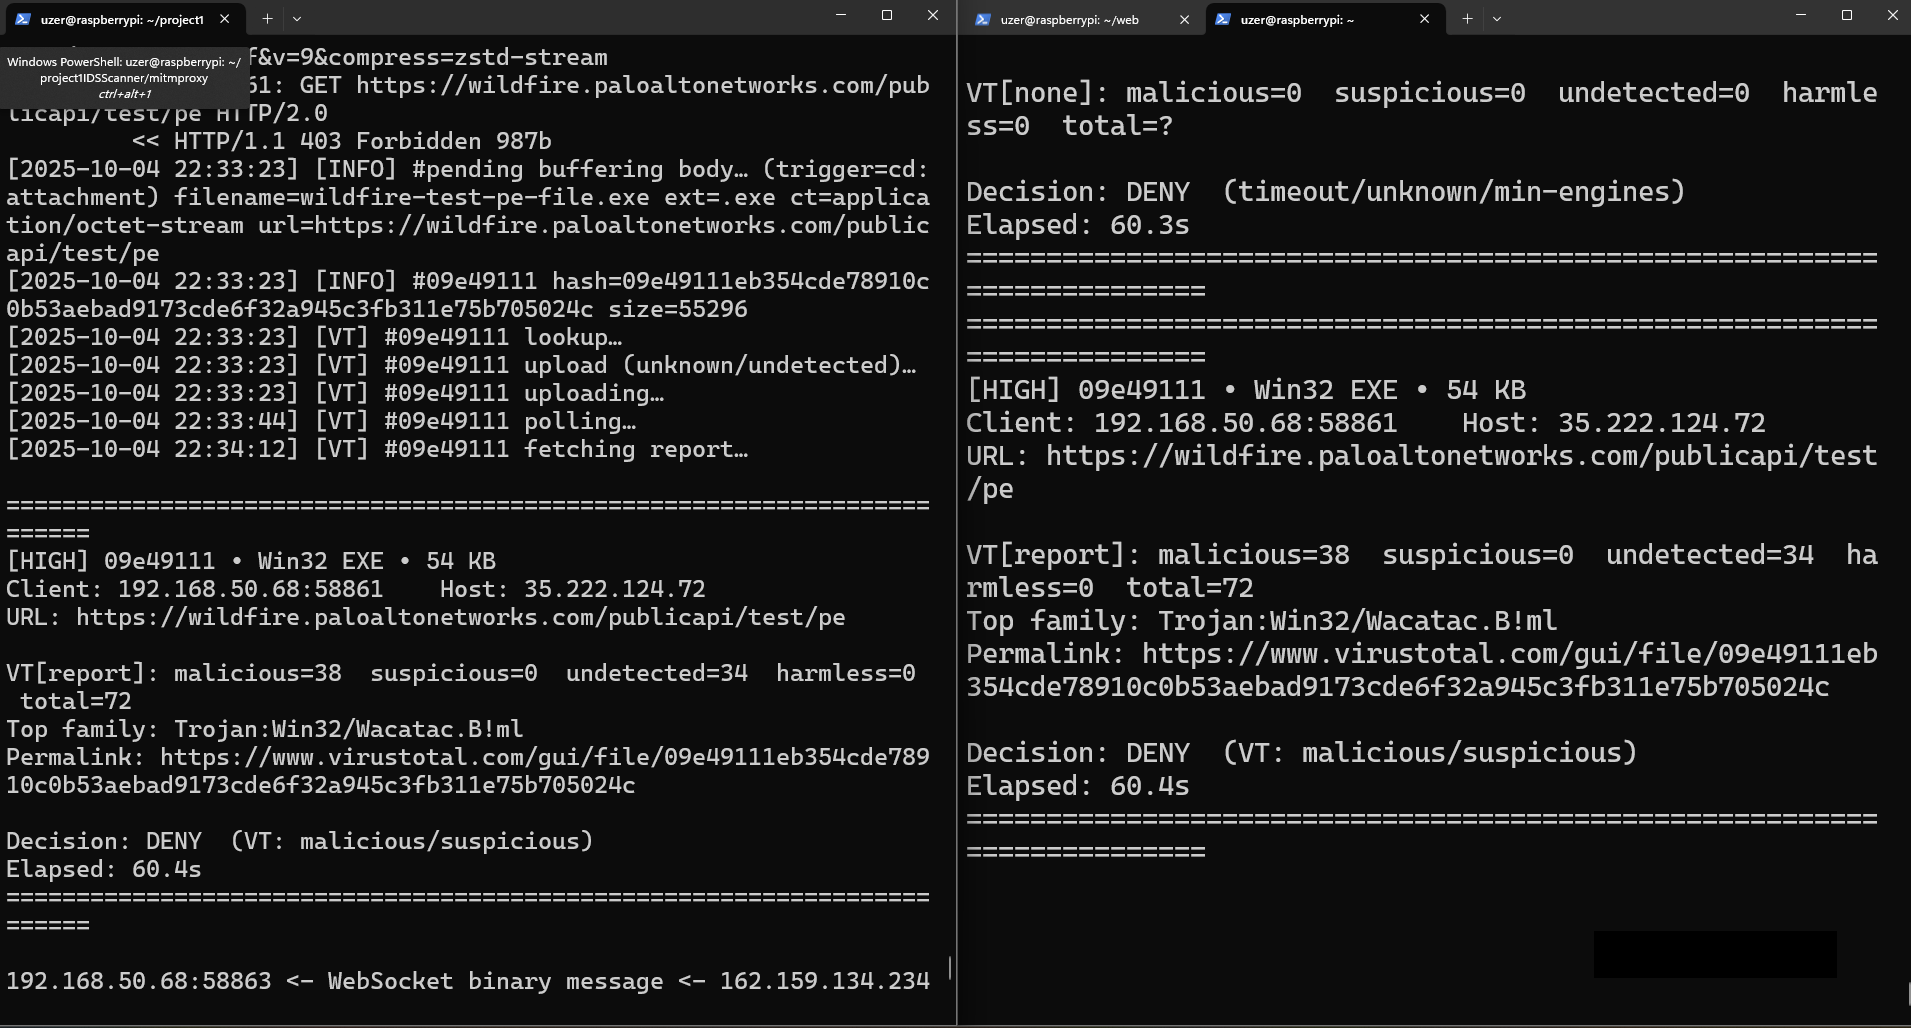Click the Windows PowerShell tooltip above project1 tab

[122, 75]
